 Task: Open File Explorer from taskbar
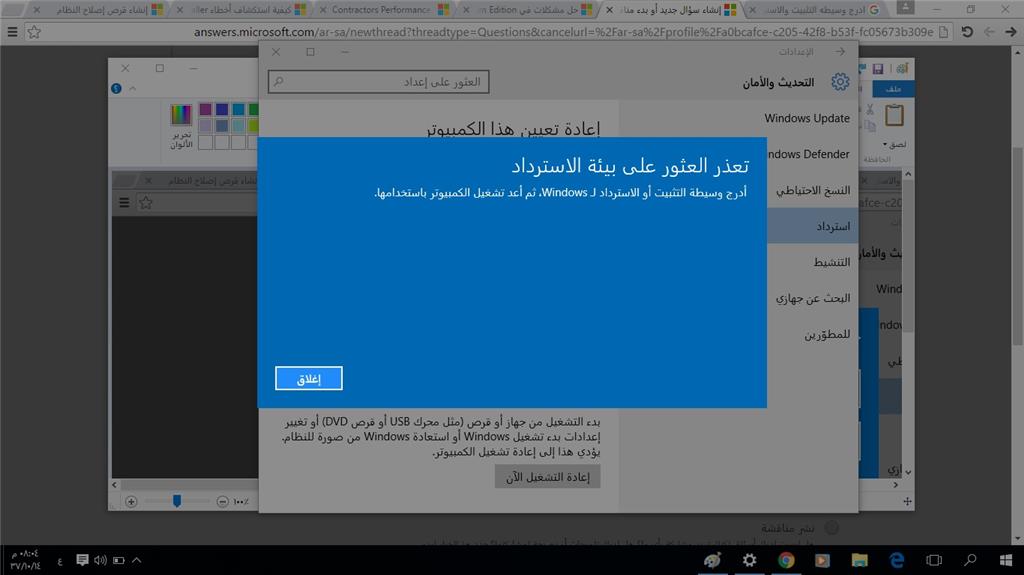coord(859,560)
